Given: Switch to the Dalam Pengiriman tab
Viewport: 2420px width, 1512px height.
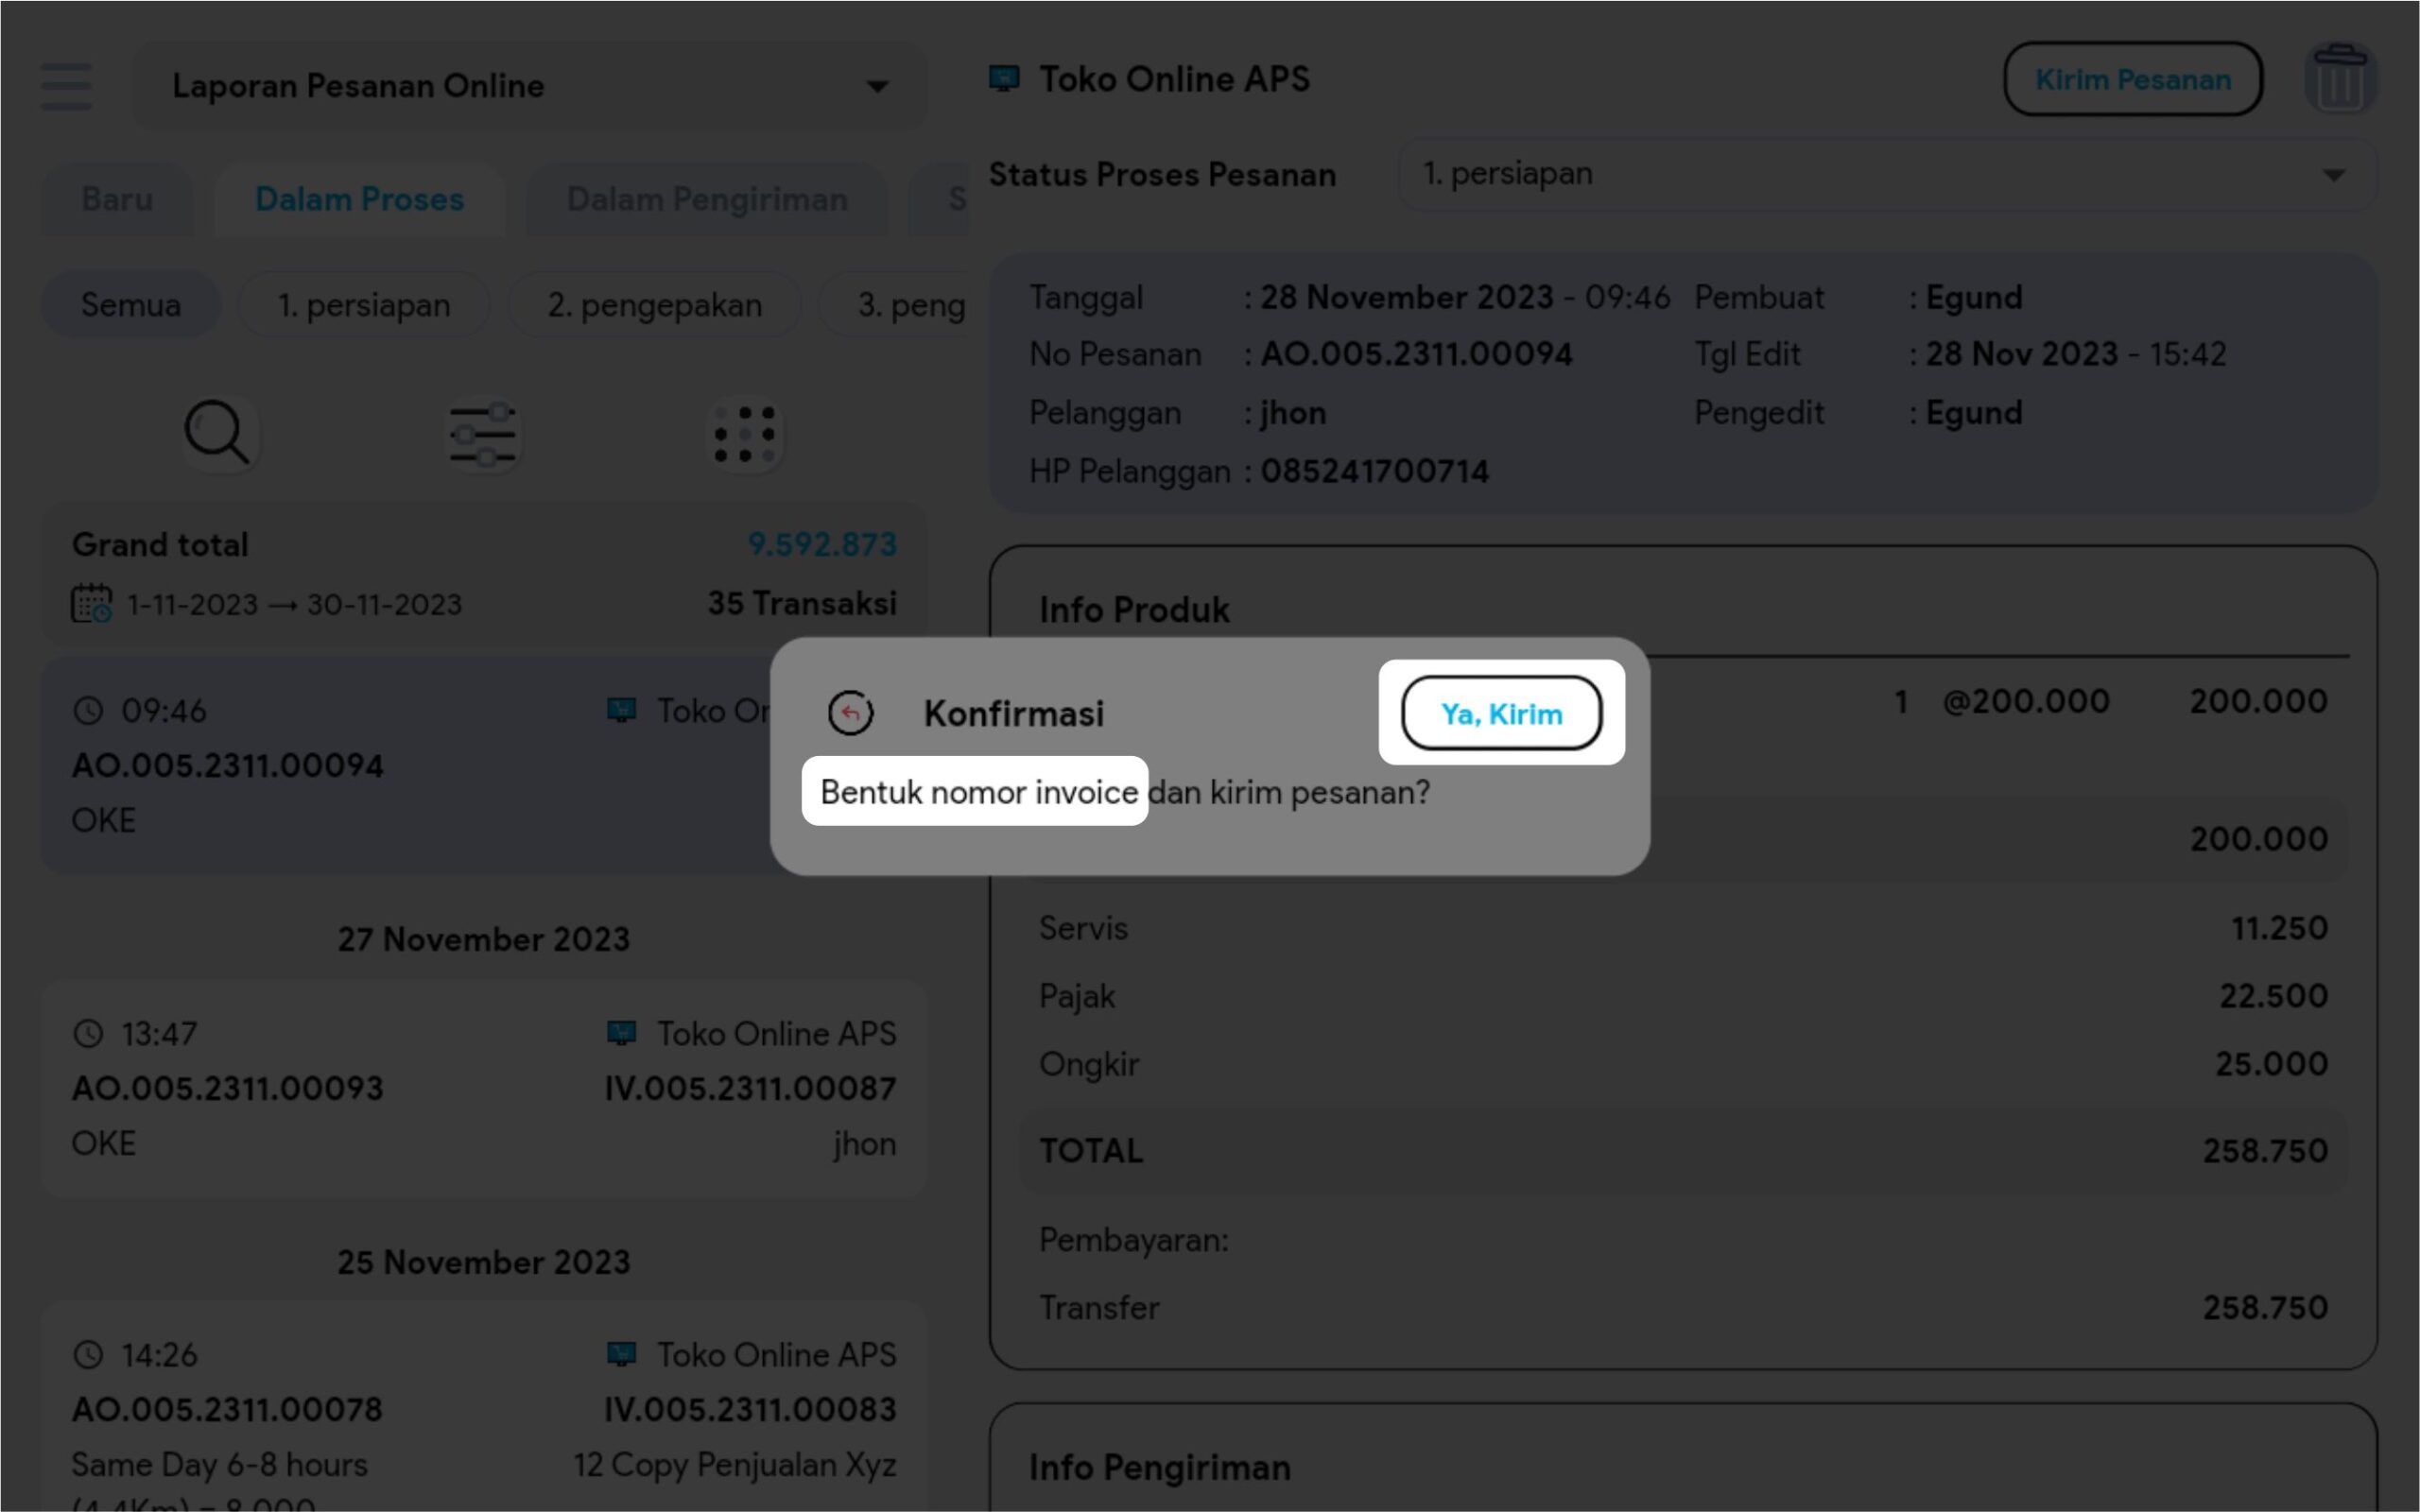Looking at the screenshot, I should coord(707,199).
